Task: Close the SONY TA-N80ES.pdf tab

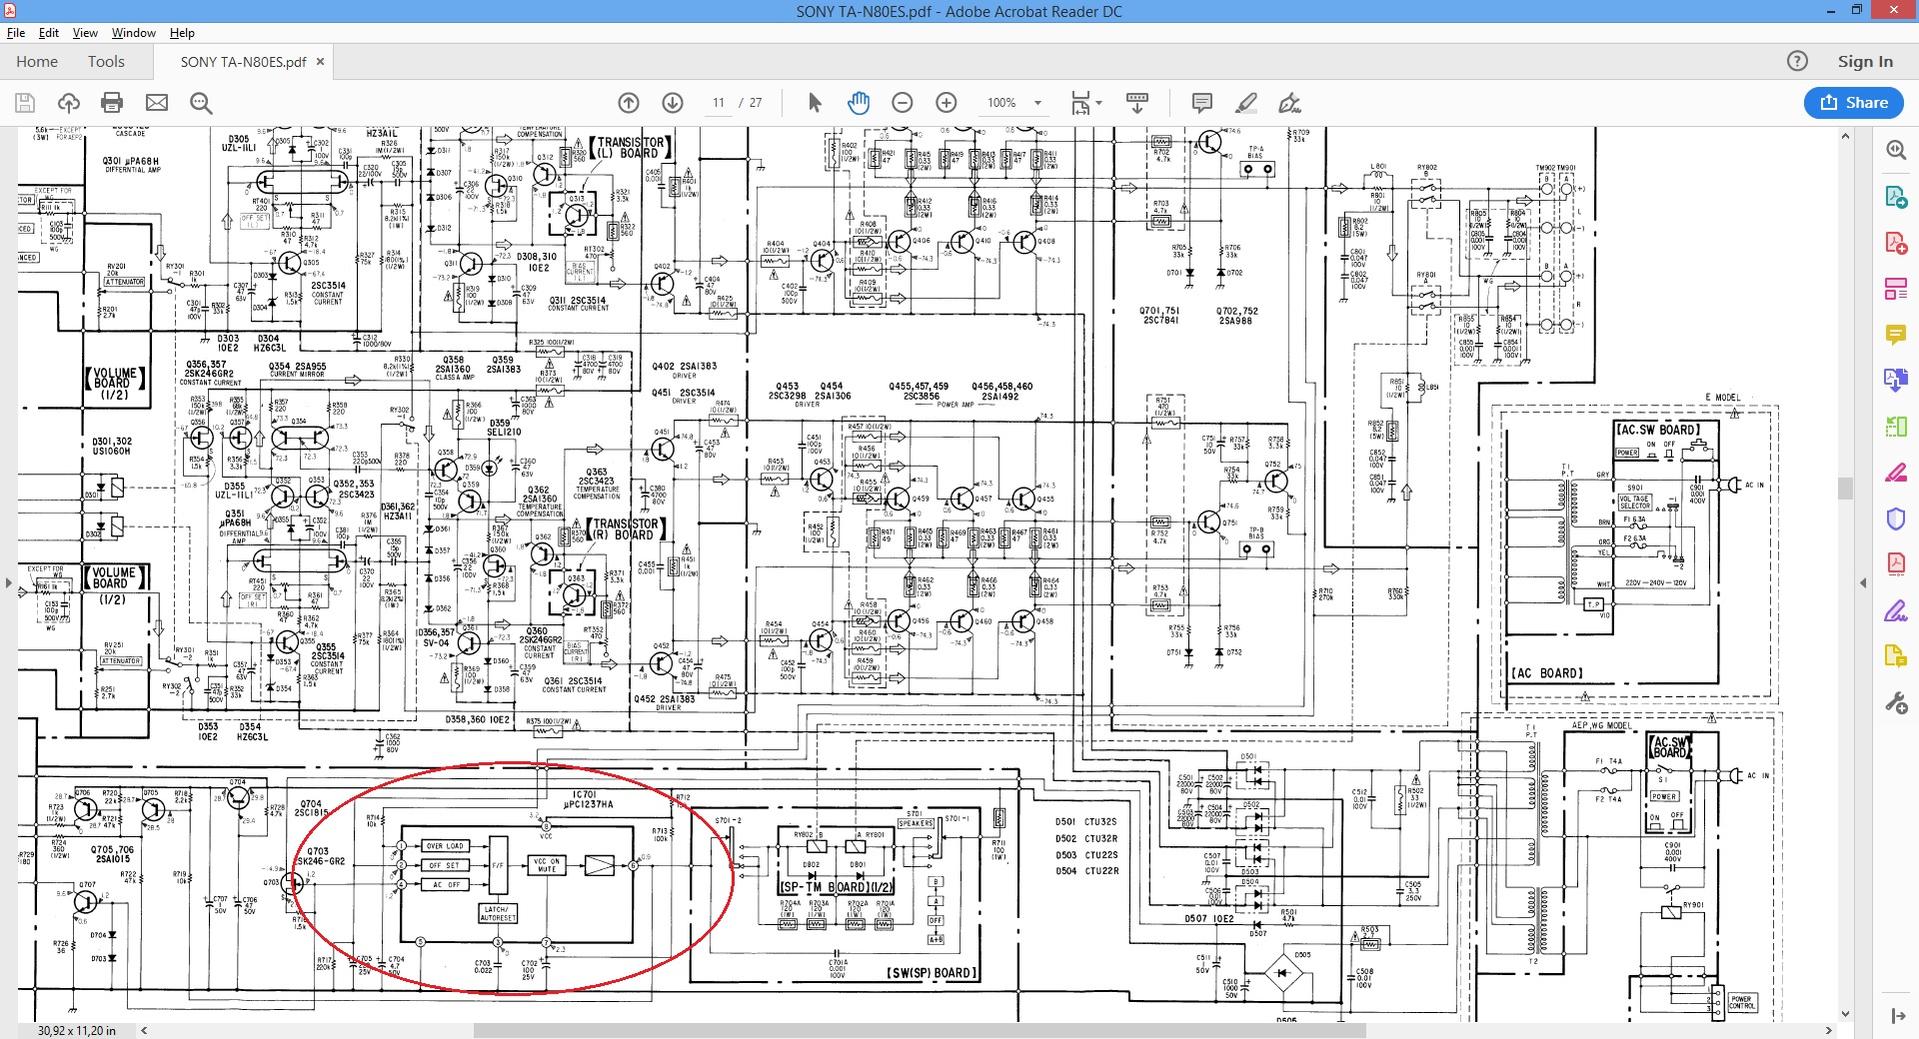Action: click(x=320, y=61)
